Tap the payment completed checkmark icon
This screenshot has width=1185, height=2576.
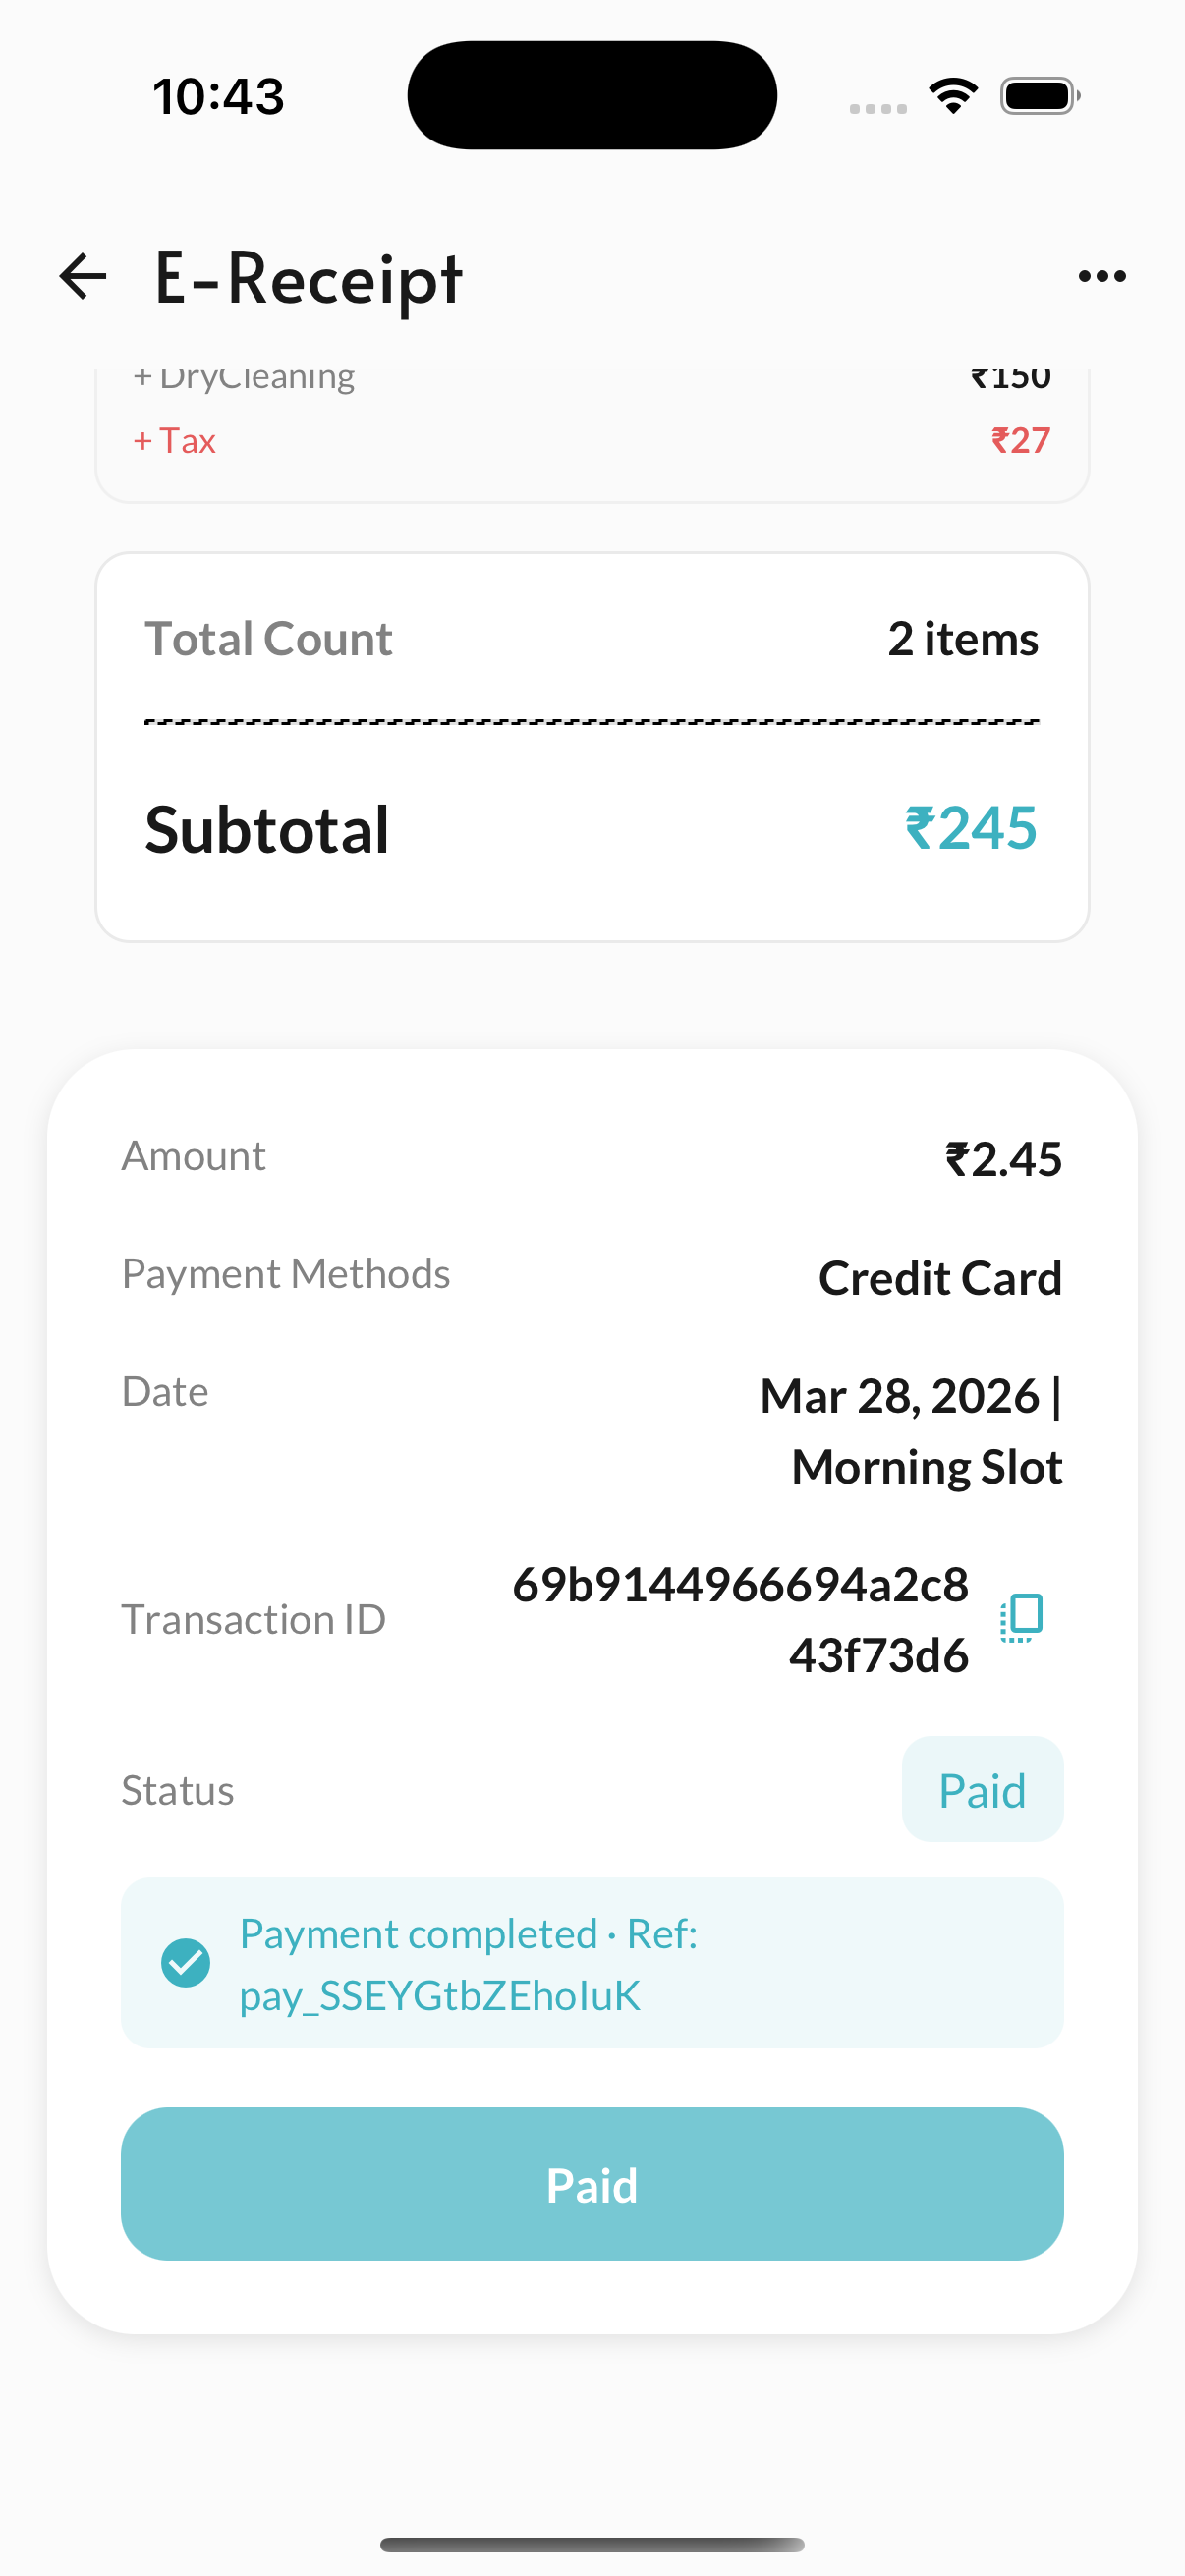click(186, 1963)
